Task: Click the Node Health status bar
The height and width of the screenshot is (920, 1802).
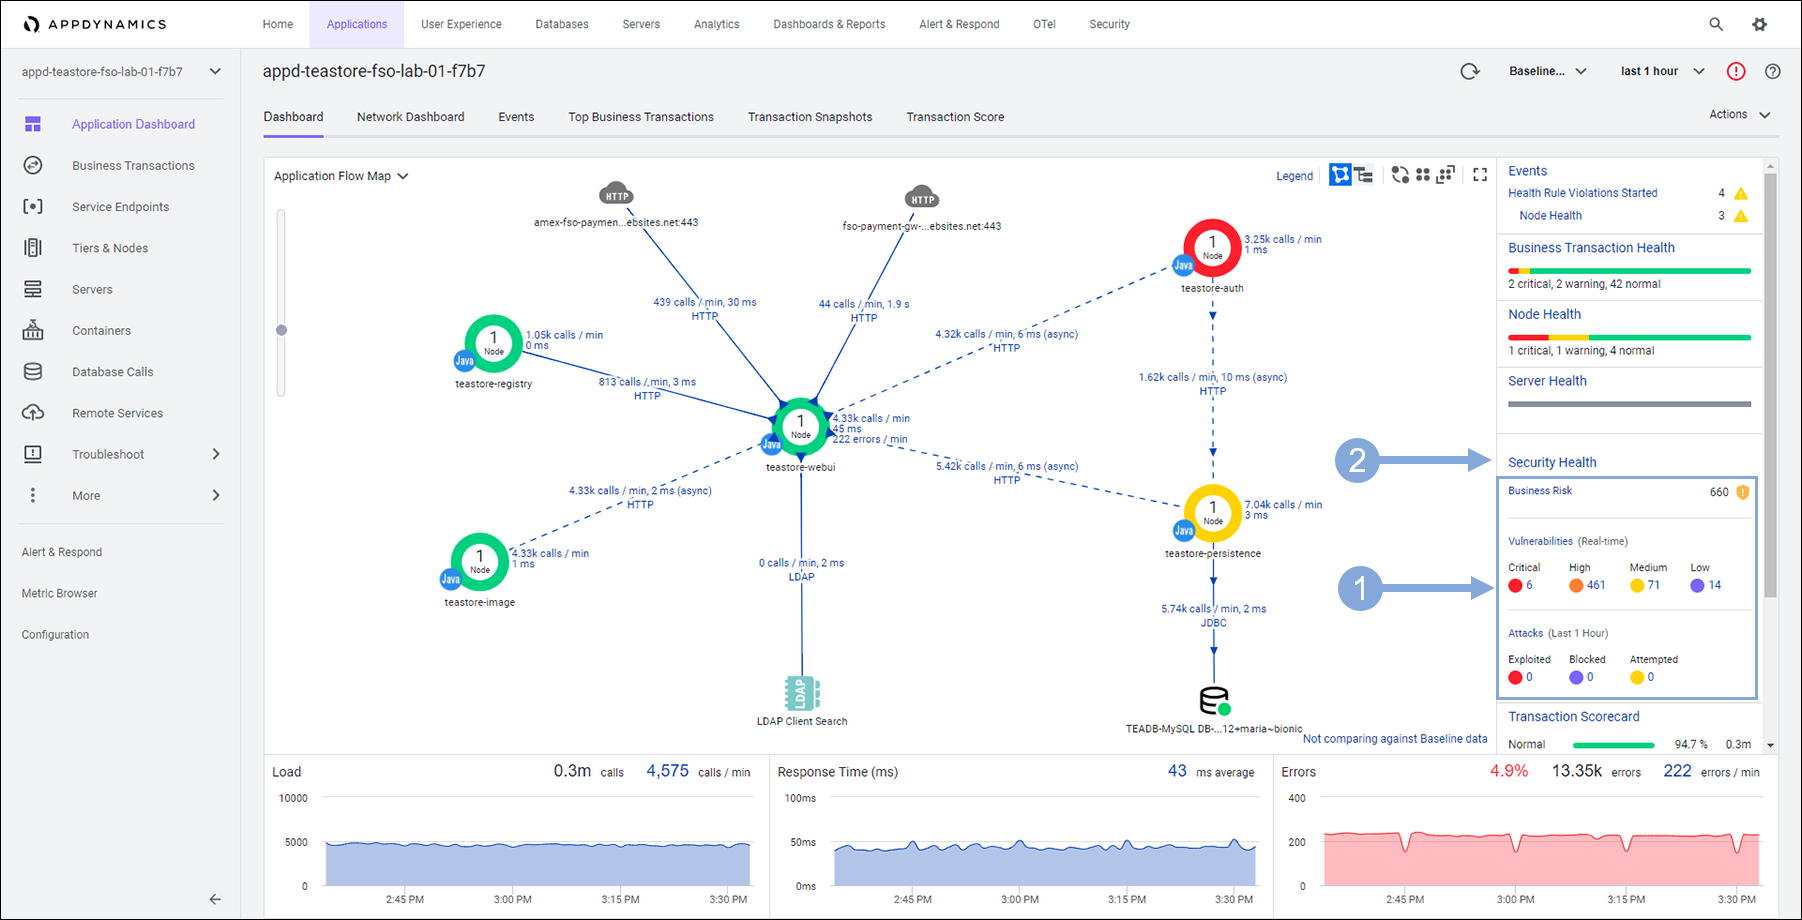Action: point(1629,338)
